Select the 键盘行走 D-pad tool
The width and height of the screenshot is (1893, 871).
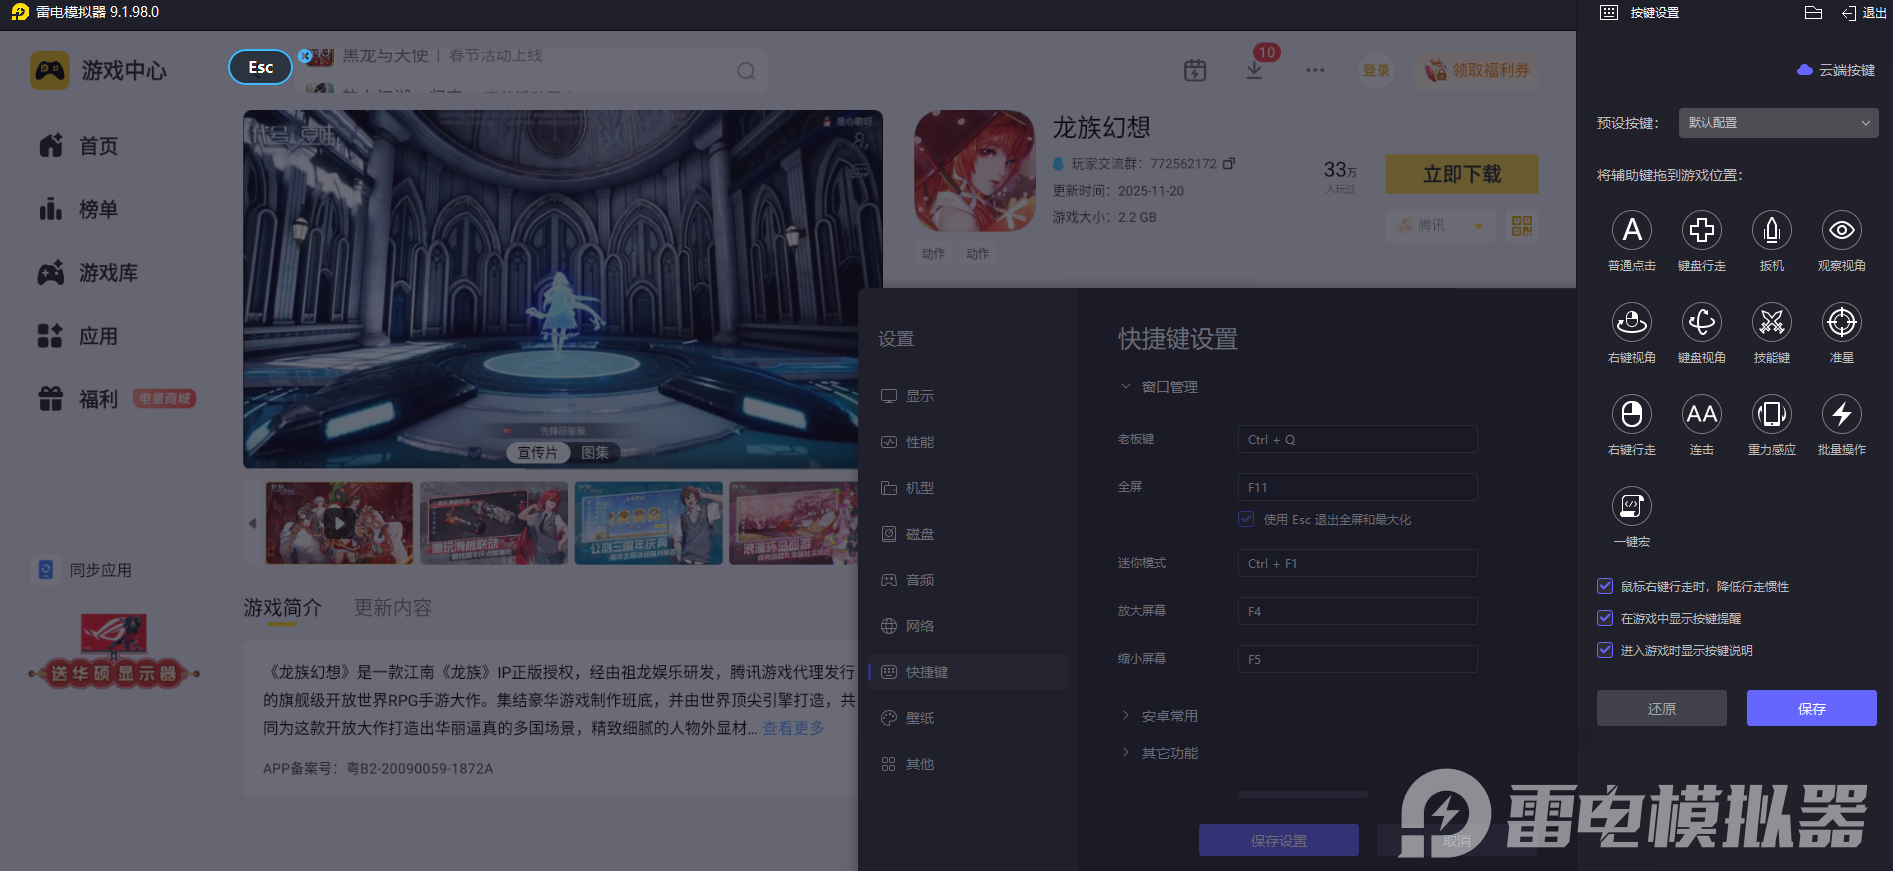(1702, 231)
